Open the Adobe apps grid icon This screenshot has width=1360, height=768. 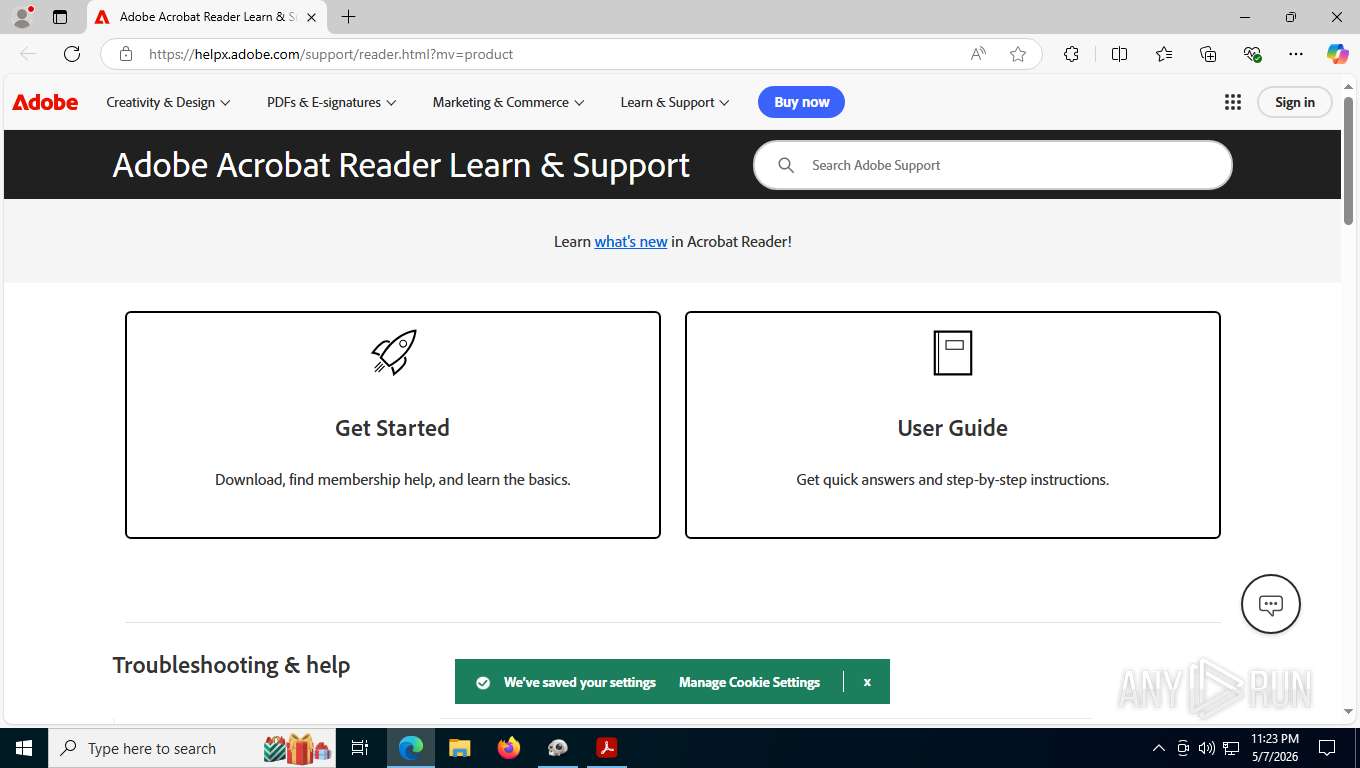(x=1233, y=102)
